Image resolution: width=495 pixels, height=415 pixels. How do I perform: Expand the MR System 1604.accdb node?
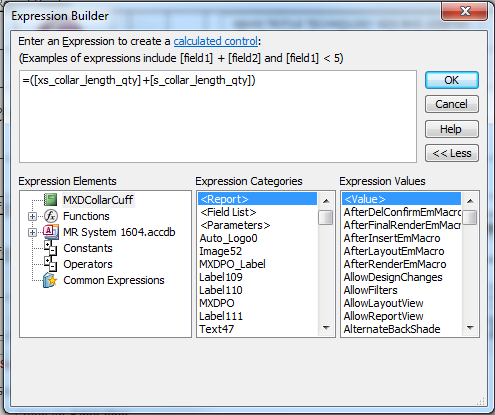point(32,232)
